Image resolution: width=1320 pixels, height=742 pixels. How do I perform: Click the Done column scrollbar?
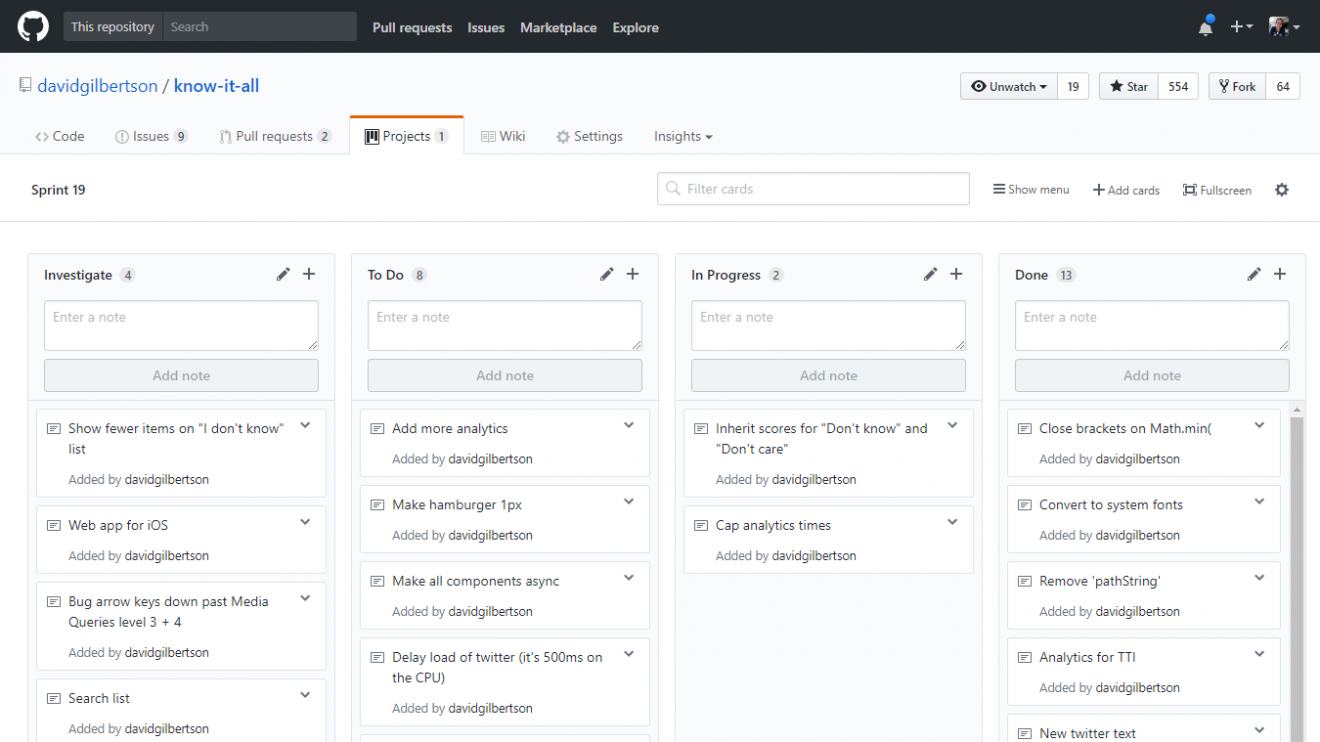(1298, 573)
